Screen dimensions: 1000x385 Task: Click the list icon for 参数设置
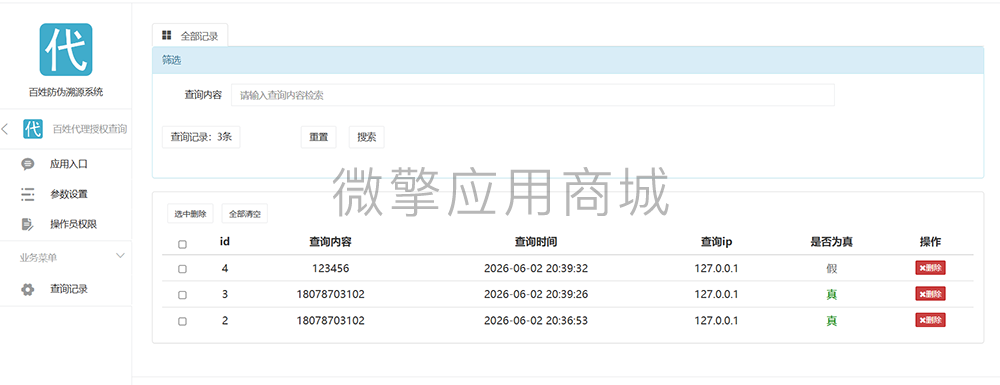click(27, 194)
